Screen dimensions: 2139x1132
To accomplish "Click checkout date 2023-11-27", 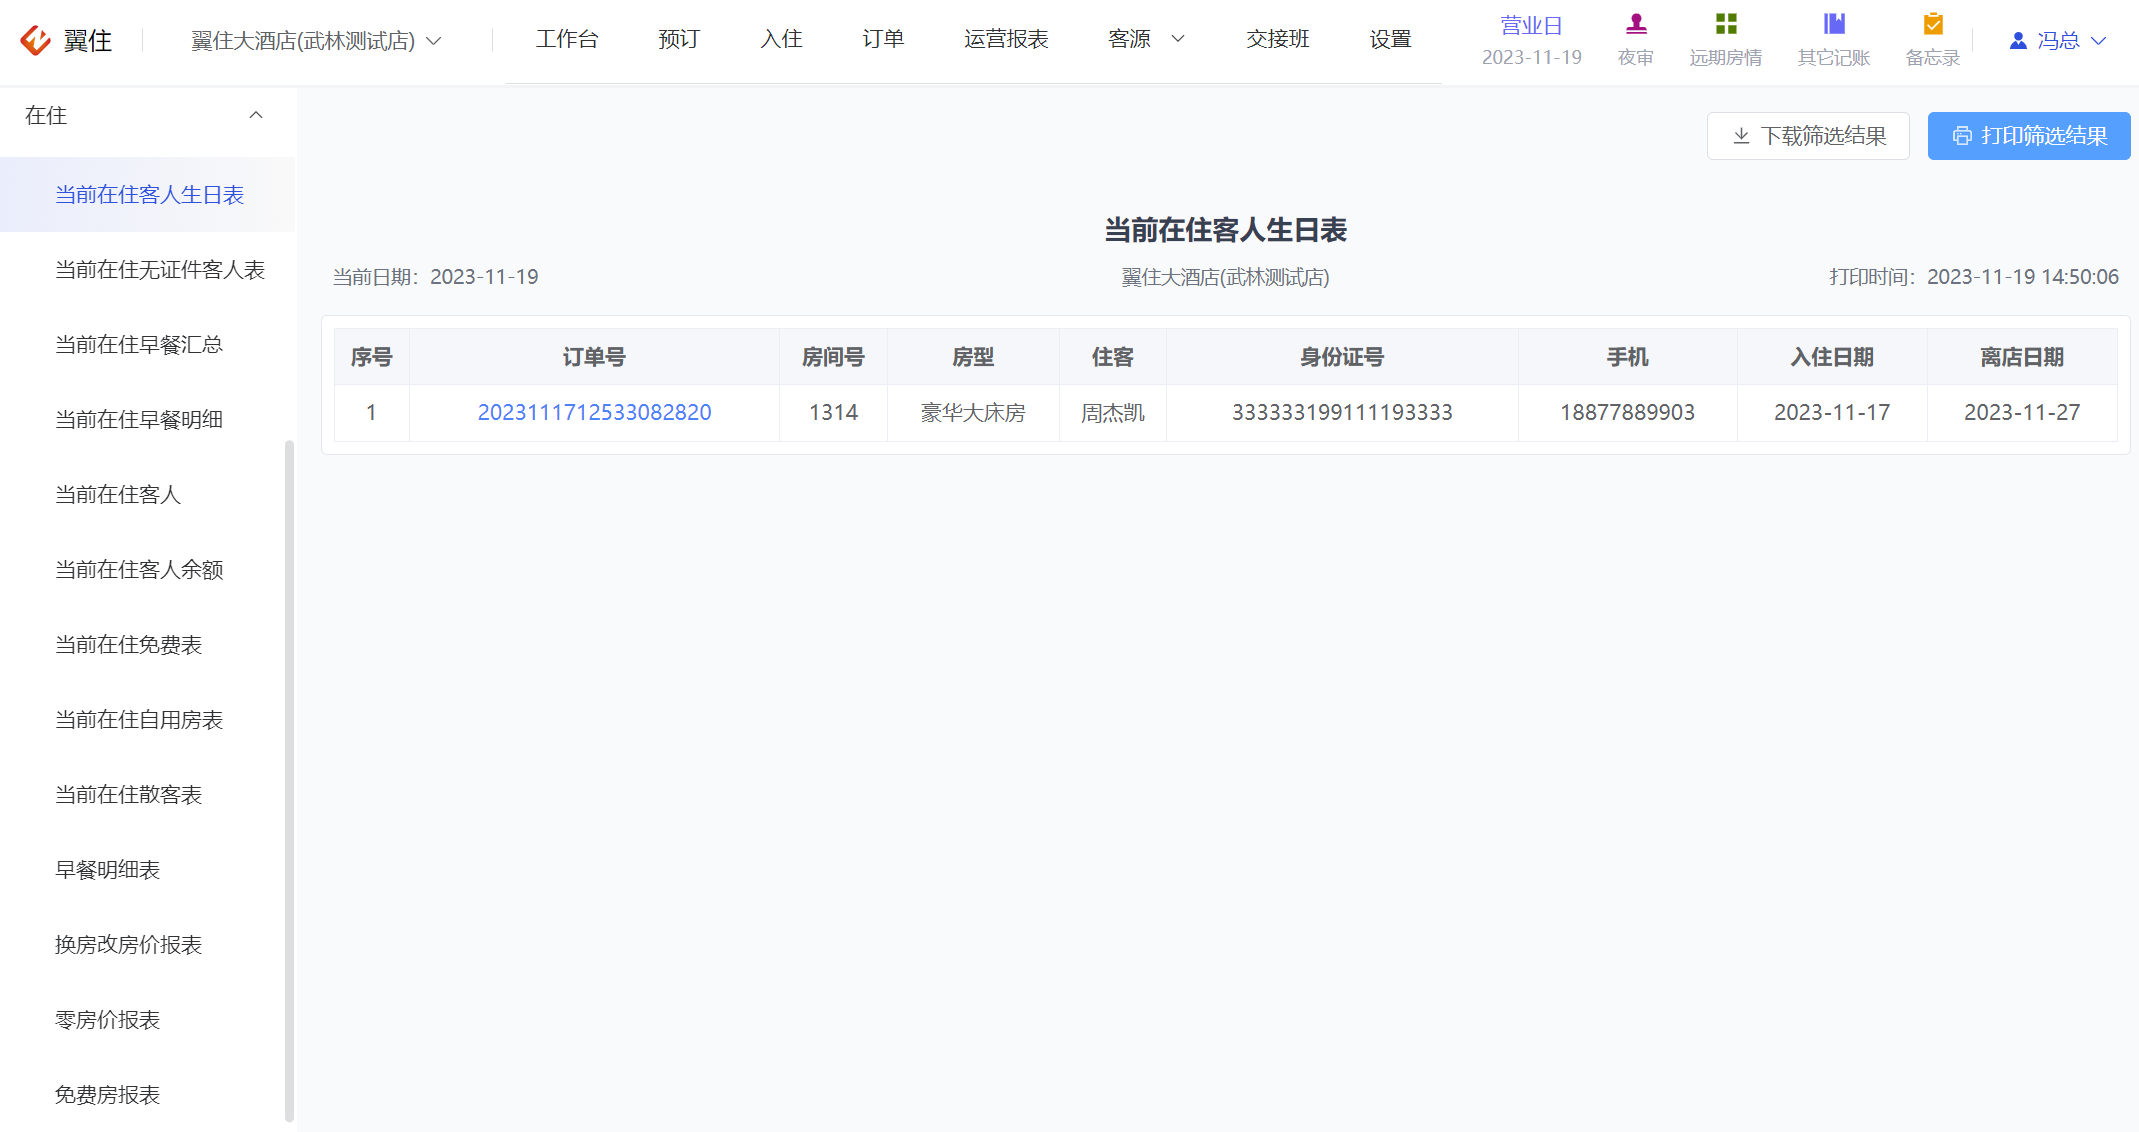I will pos(2022,412).
